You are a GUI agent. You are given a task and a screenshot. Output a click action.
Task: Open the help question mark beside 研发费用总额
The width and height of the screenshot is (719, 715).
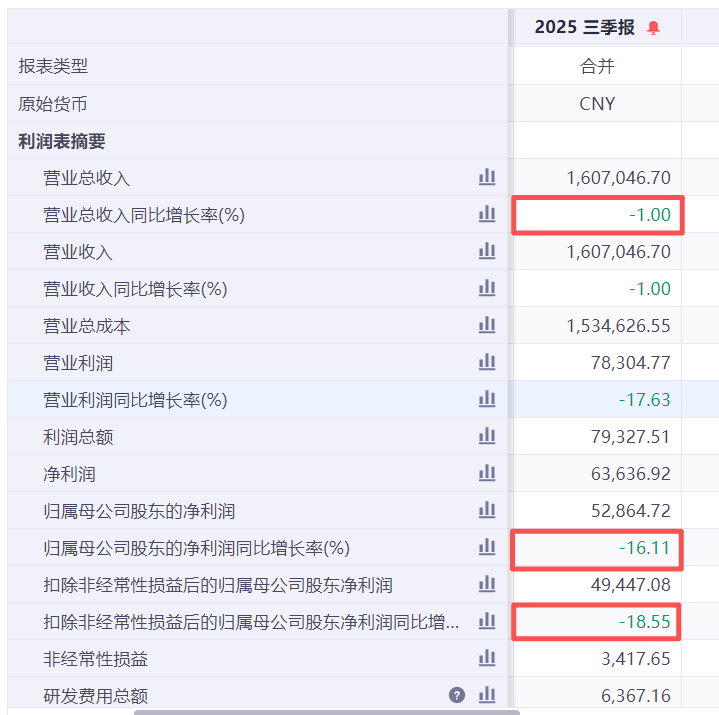point(457,695)
